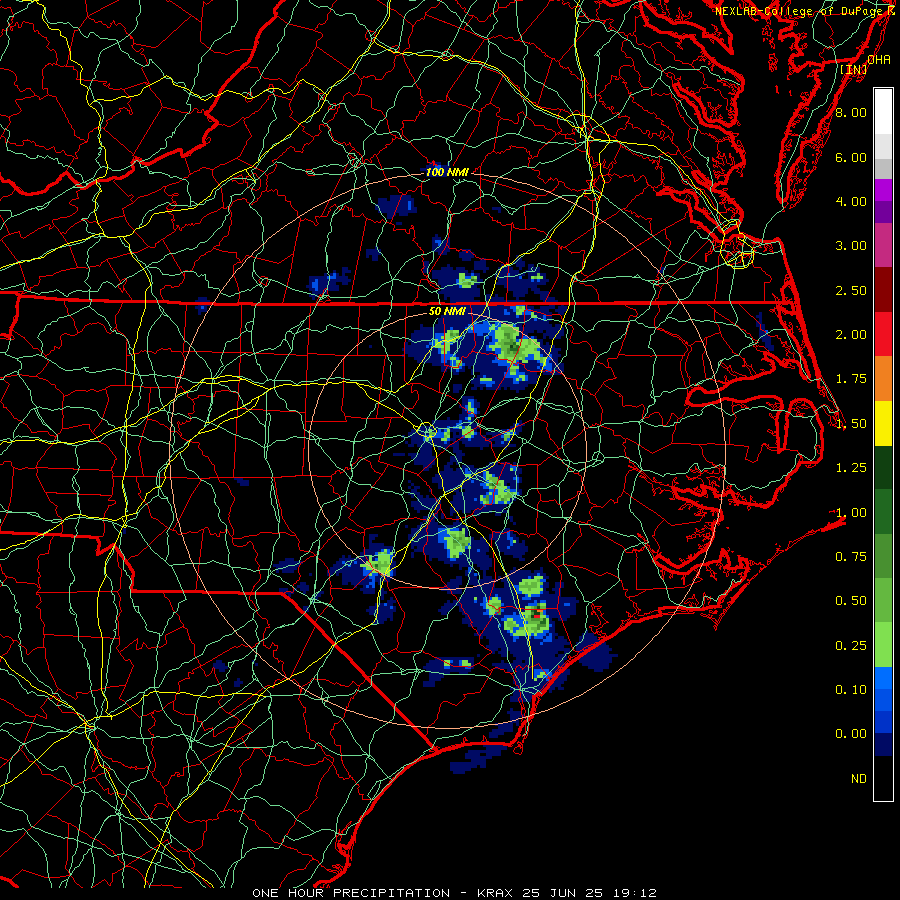
Task: Select the yellow legend swatch
Action: click(x=883, y=424)
